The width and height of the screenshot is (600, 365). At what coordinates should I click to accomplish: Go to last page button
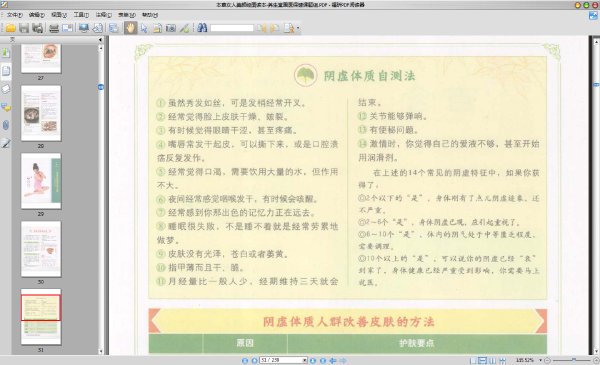tap(323, 360)
